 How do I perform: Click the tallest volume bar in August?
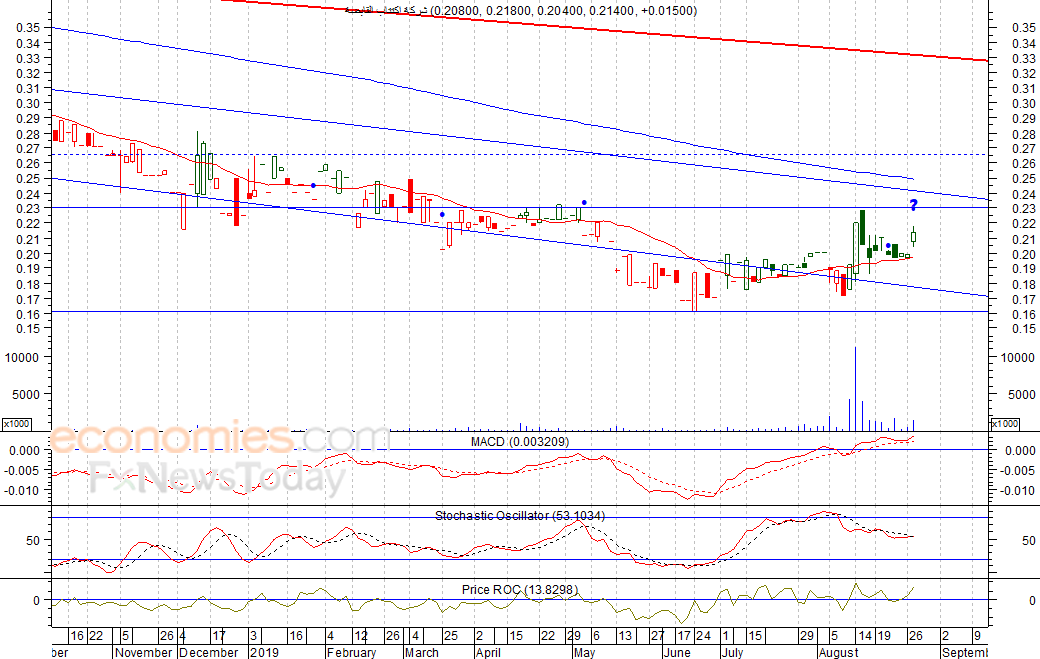pyautogui.click(x=855, y=389)
